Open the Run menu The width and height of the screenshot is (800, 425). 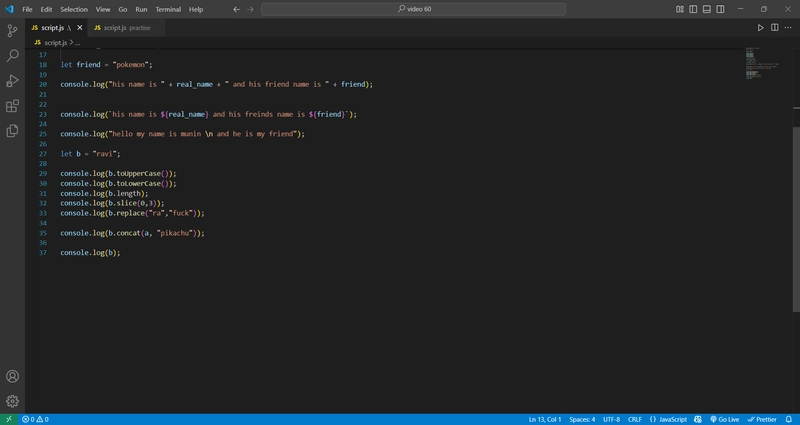tap(141, 9)
